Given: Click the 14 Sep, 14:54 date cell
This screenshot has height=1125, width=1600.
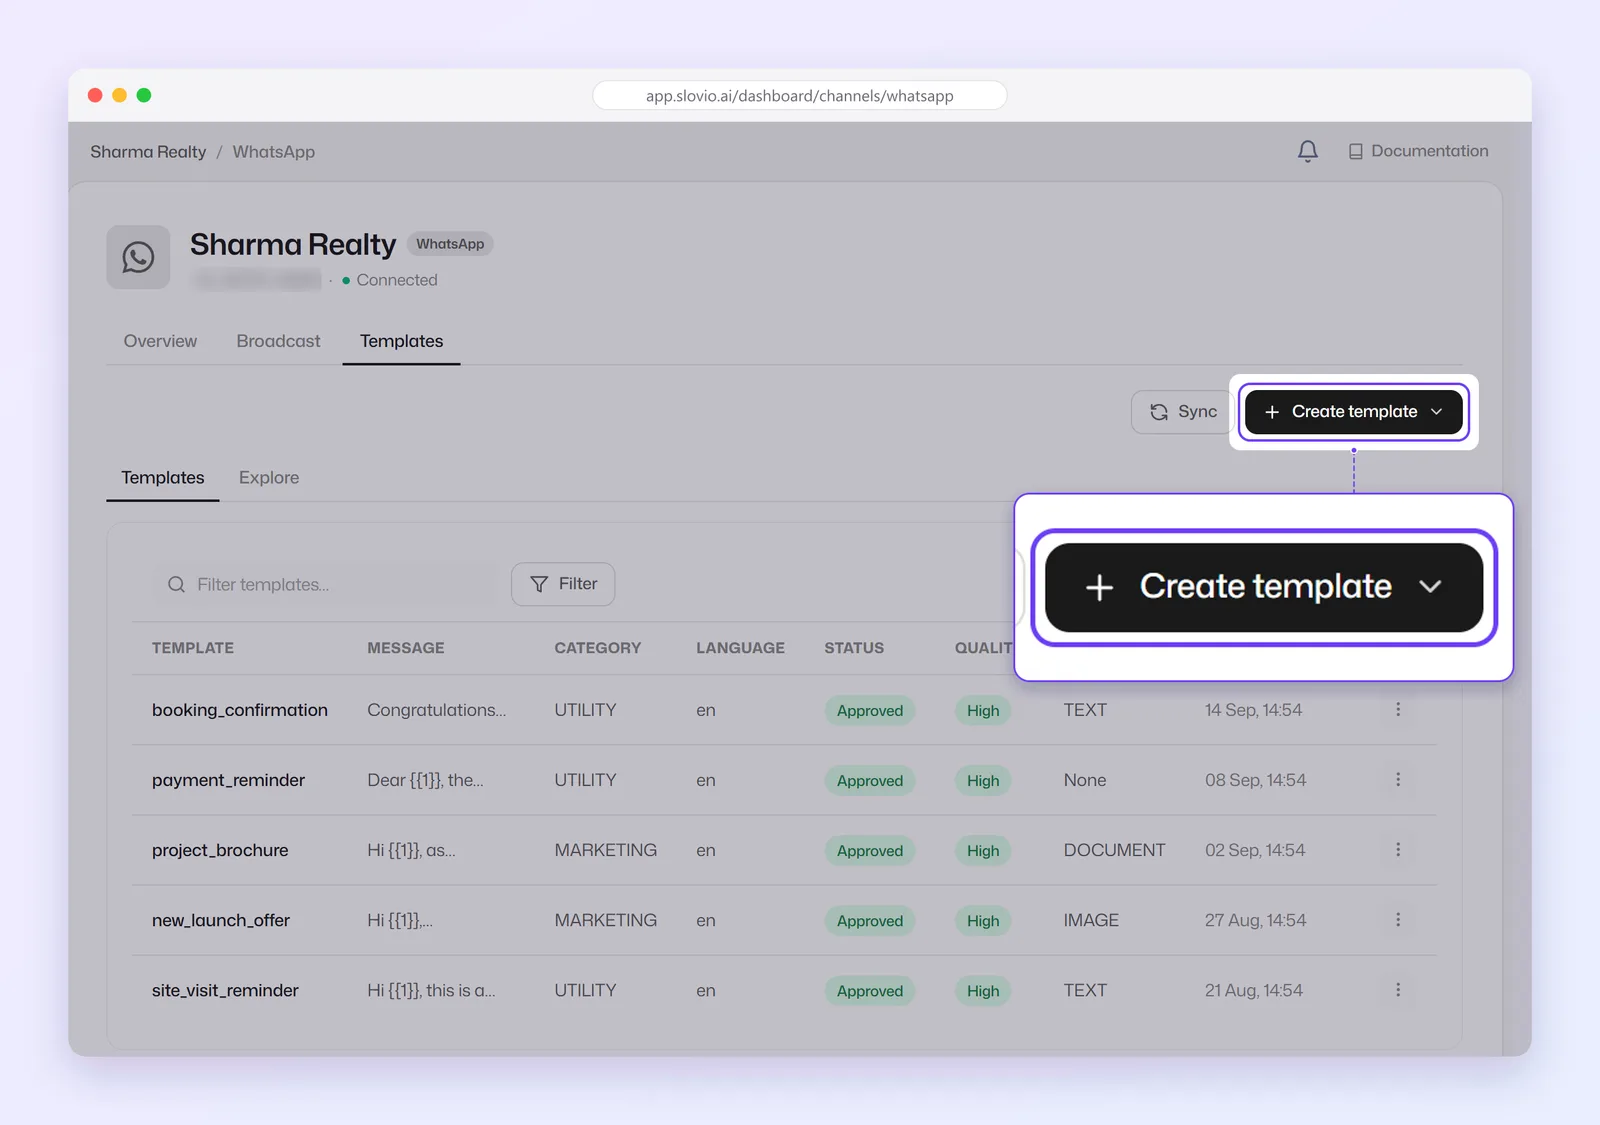Looking at the screenshot, I should 1253,710.
